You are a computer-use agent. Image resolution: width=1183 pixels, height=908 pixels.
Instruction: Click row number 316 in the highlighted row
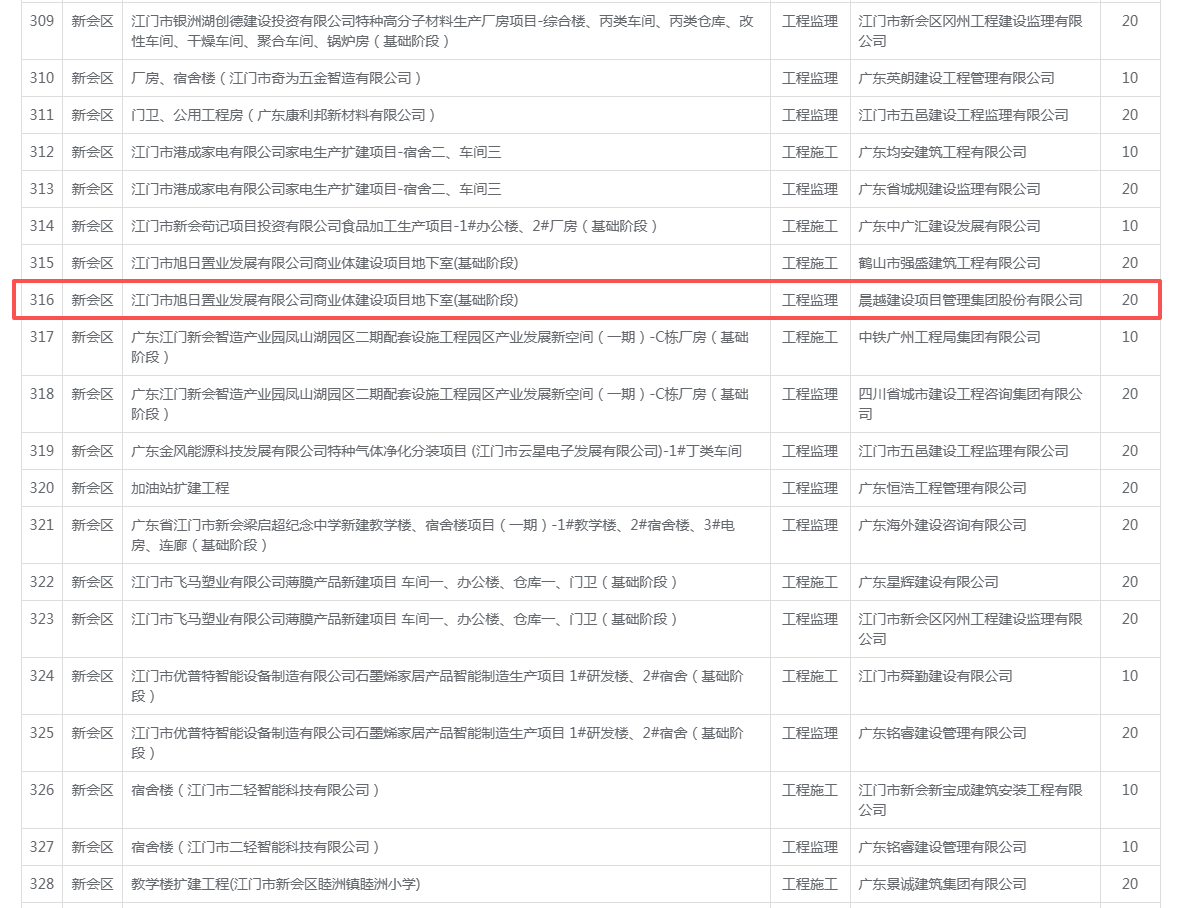click(x=41, y=300)
